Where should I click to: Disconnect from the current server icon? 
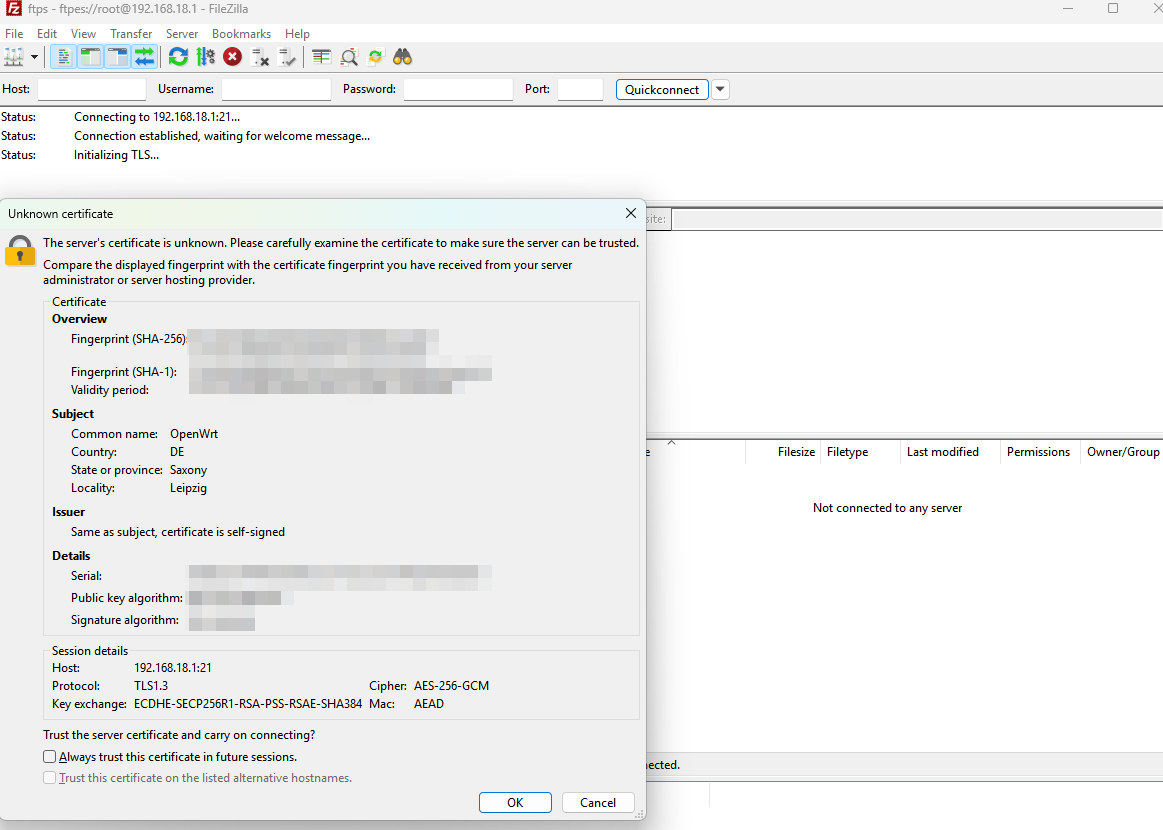pyautogui.click(x=260, y=57)
